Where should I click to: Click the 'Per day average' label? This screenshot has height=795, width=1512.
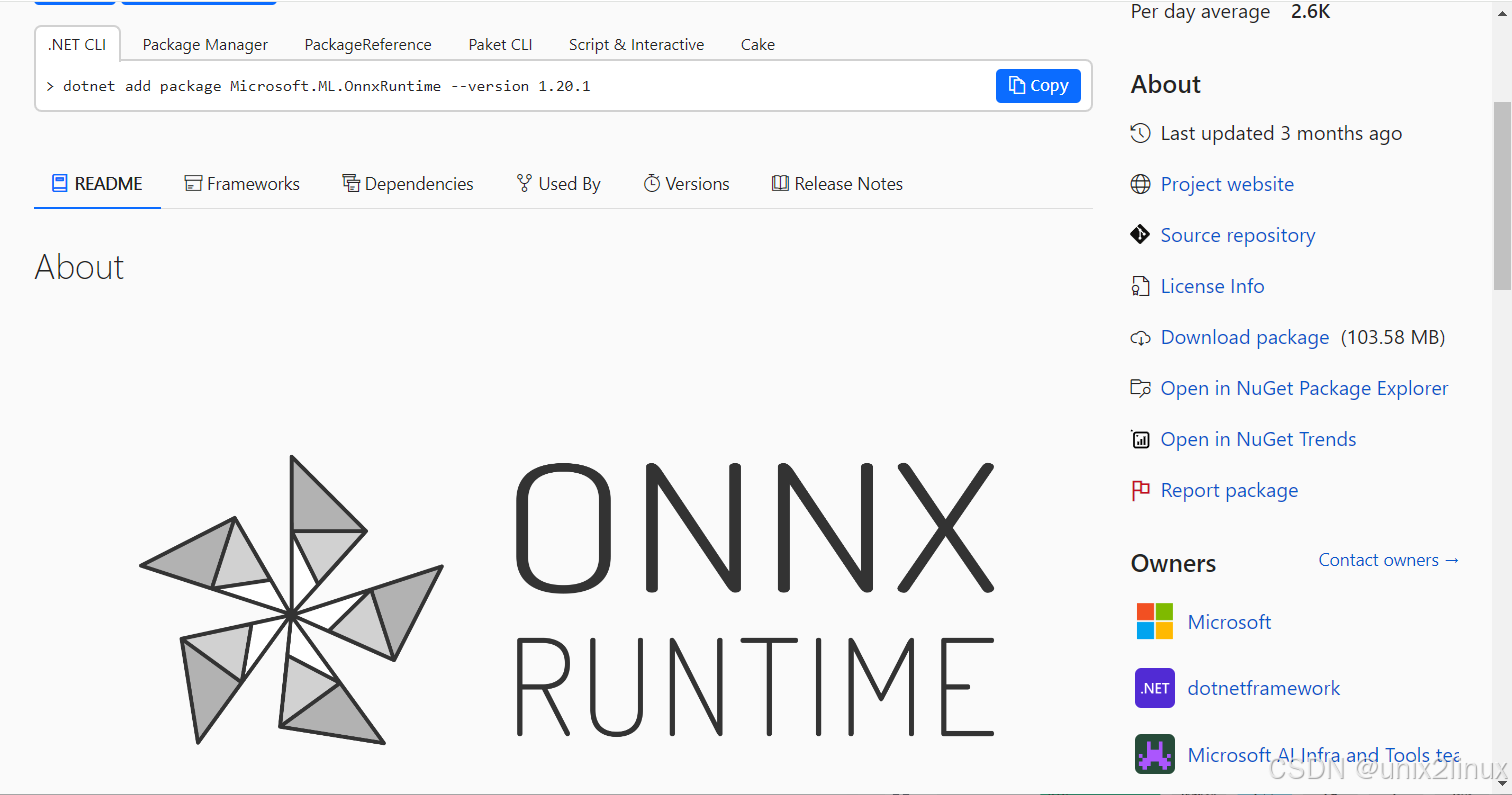1200,12
